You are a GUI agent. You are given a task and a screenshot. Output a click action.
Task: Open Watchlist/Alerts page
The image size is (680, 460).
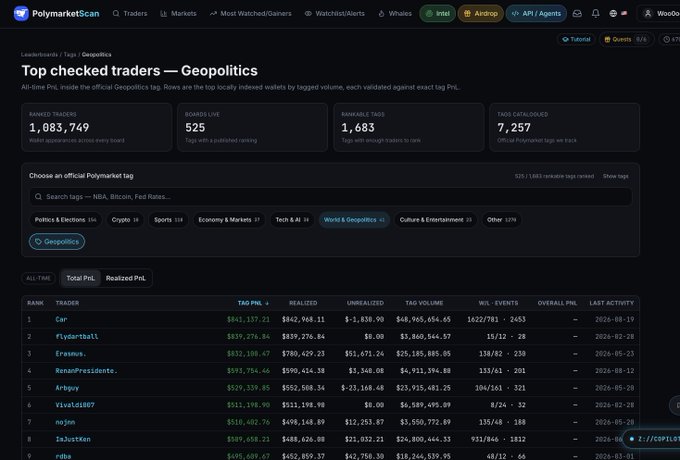coord(334,13)
